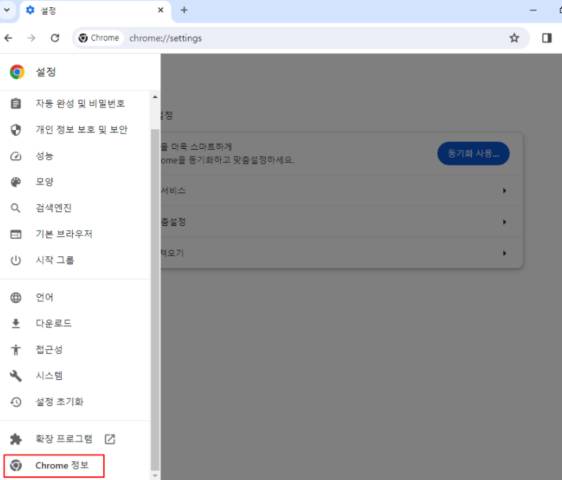Close the 설정 tab
562x480 pixels.
point(161,10)
